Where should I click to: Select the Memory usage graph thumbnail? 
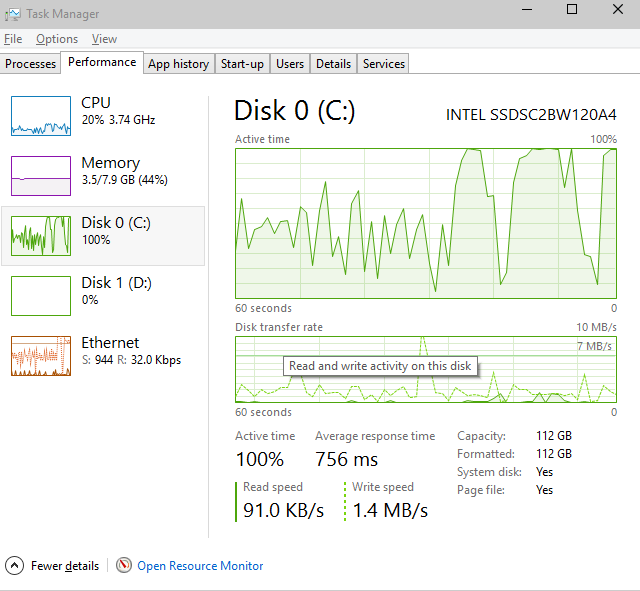click(41, 176)
